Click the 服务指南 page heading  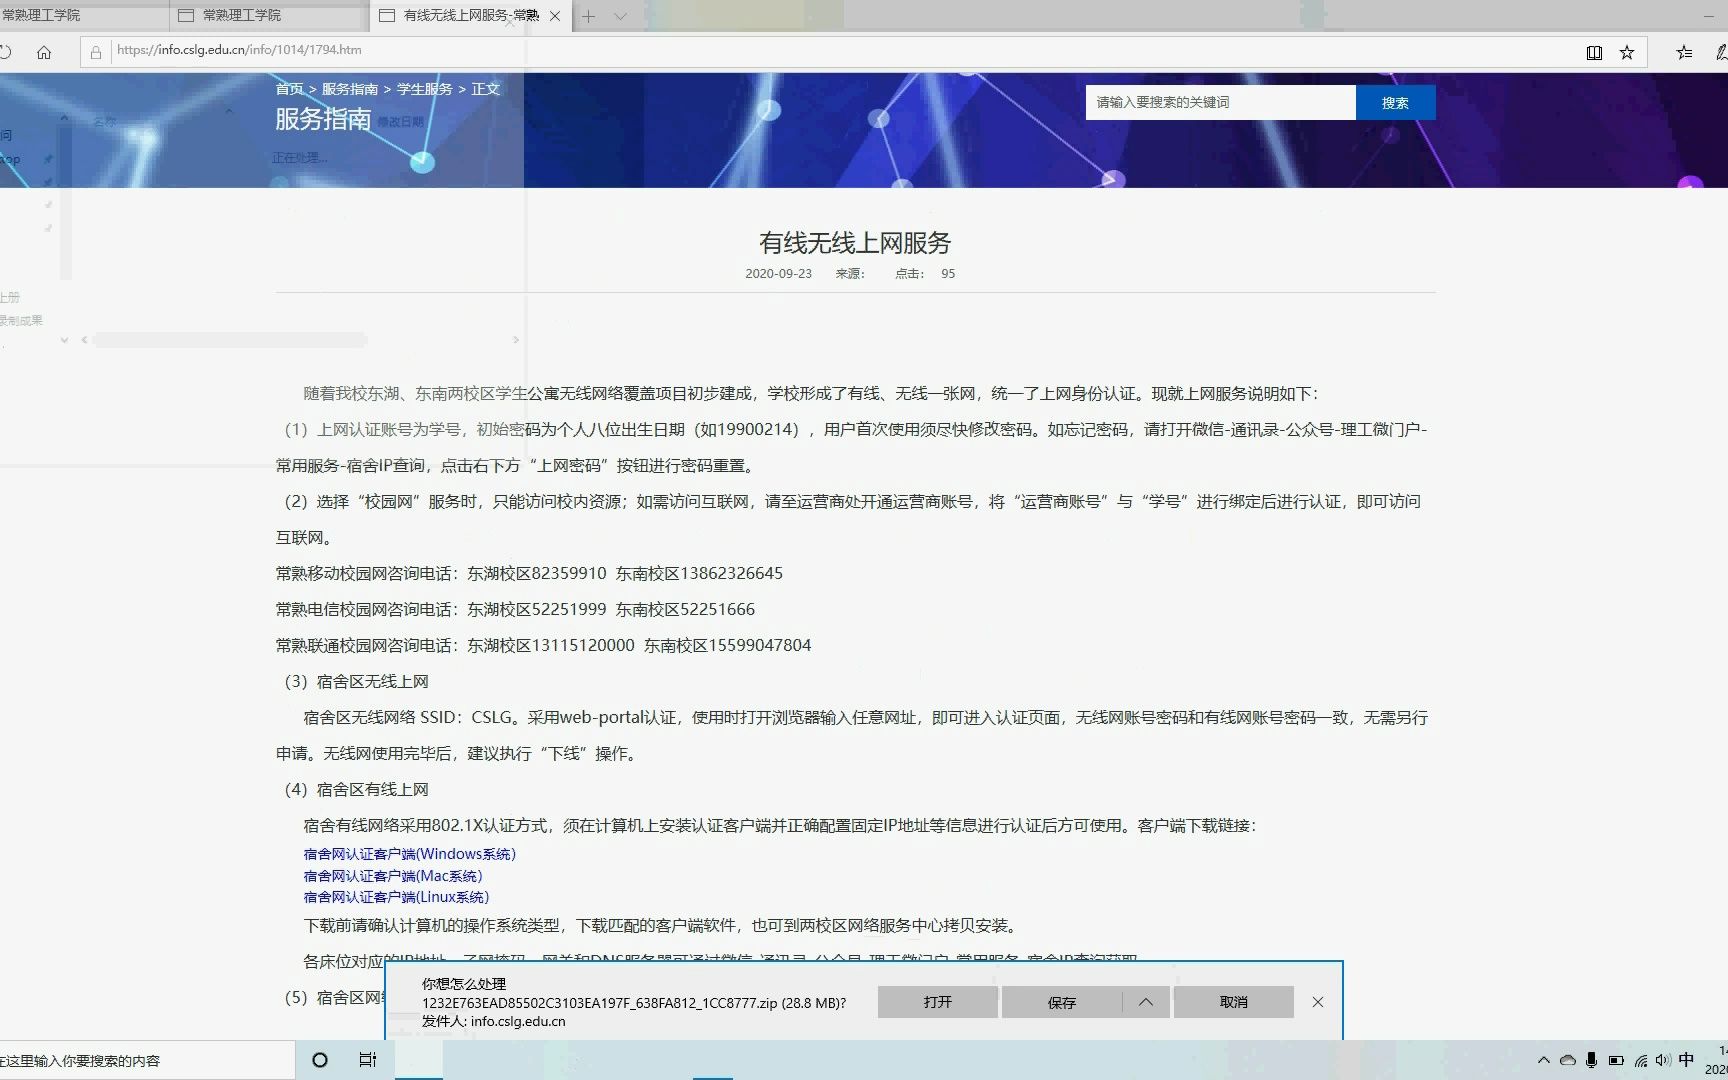pyautogui.click(x=323, y=119)
